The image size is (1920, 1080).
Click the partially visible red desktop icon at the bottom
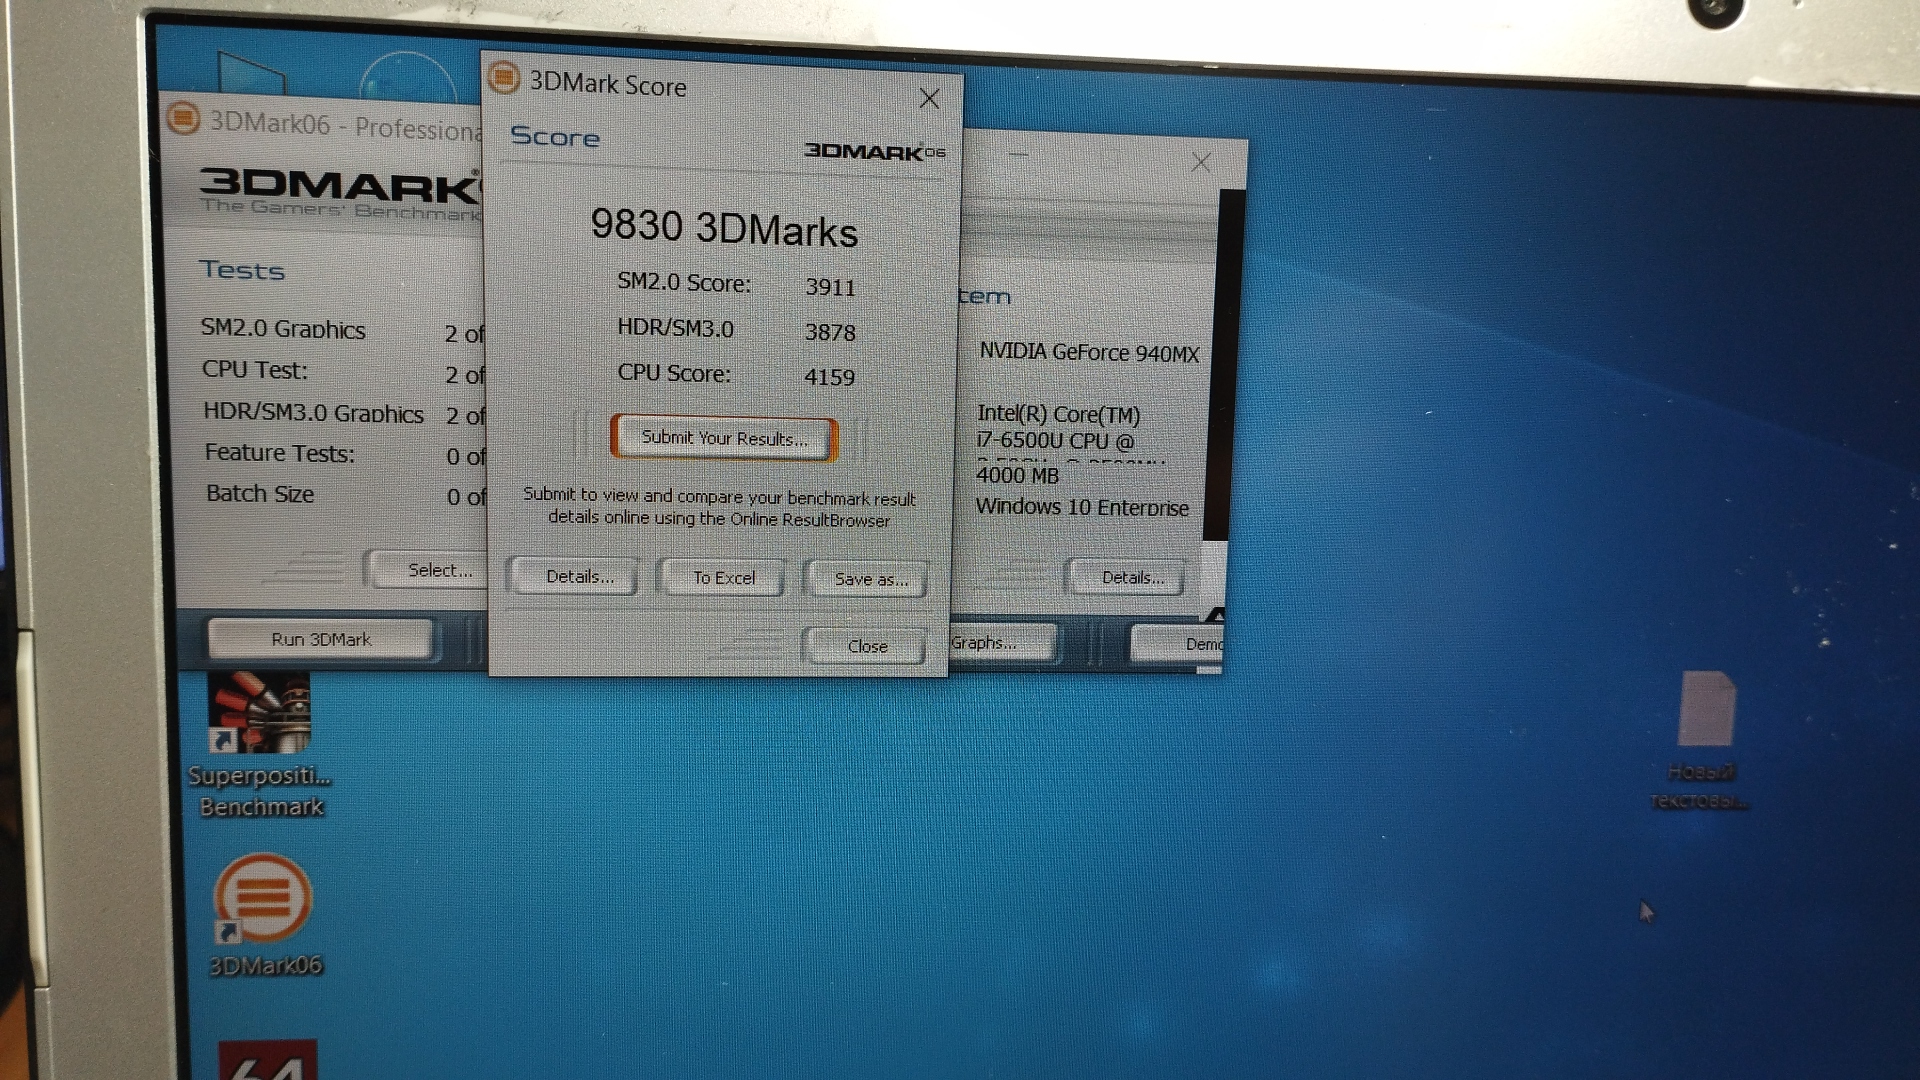pos(267,1060)
